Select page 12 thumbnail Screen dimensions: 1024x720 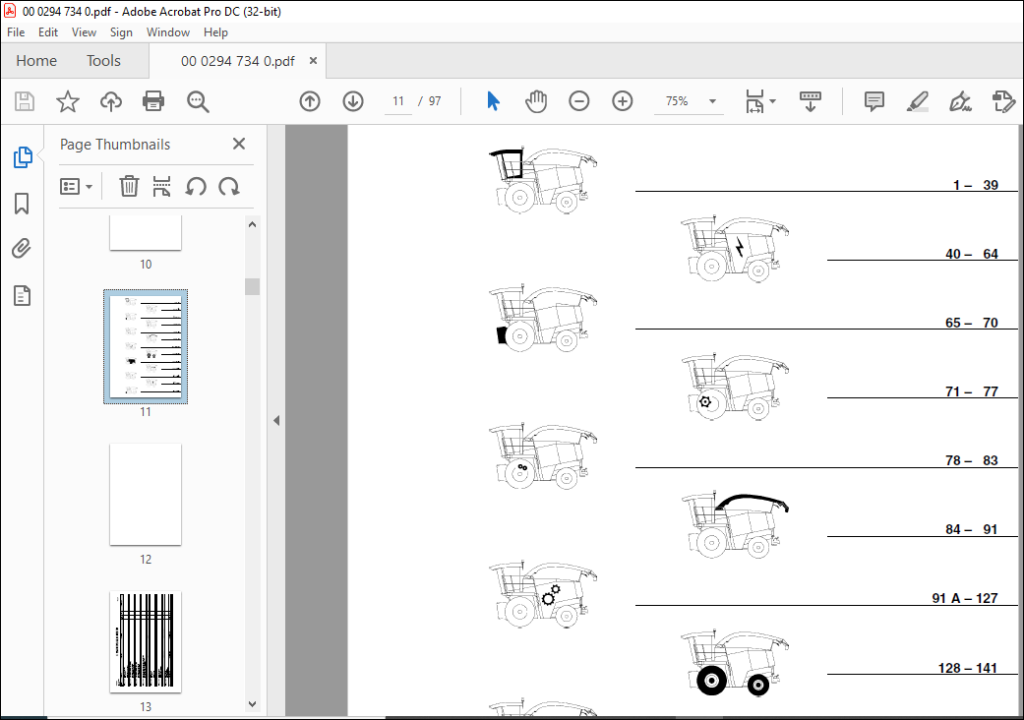coord(145,495)
